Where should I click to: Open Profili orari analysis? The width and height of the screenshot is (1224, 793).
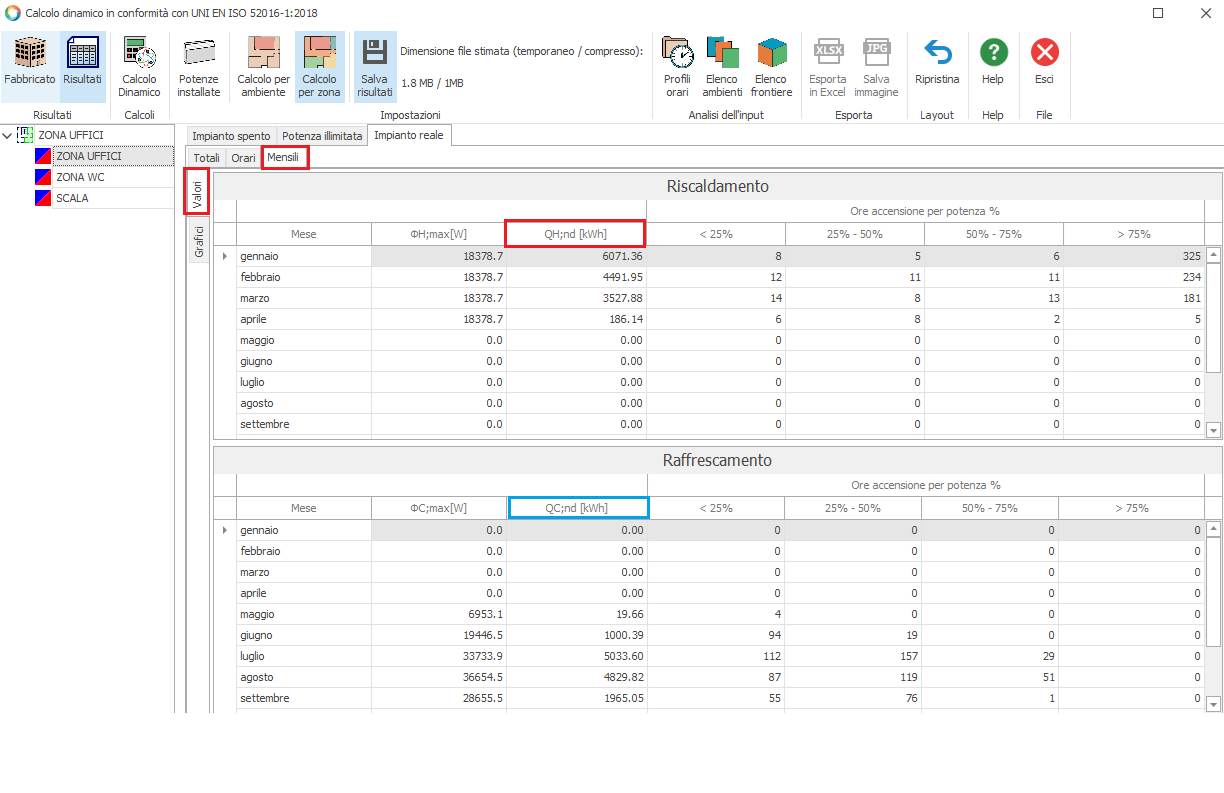point(677,66)
